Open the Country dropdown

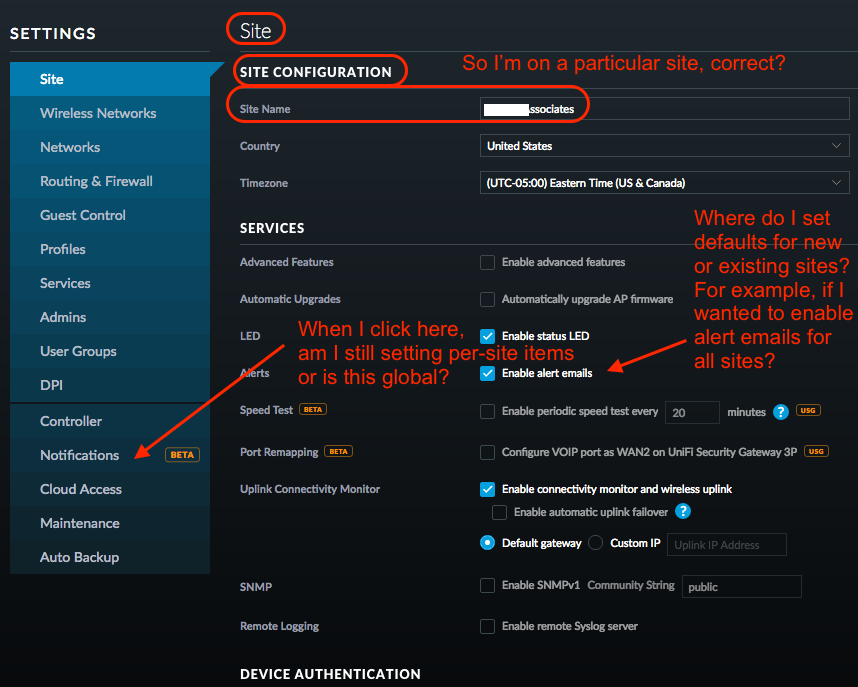pyautogui.click(x=664, y=146)
